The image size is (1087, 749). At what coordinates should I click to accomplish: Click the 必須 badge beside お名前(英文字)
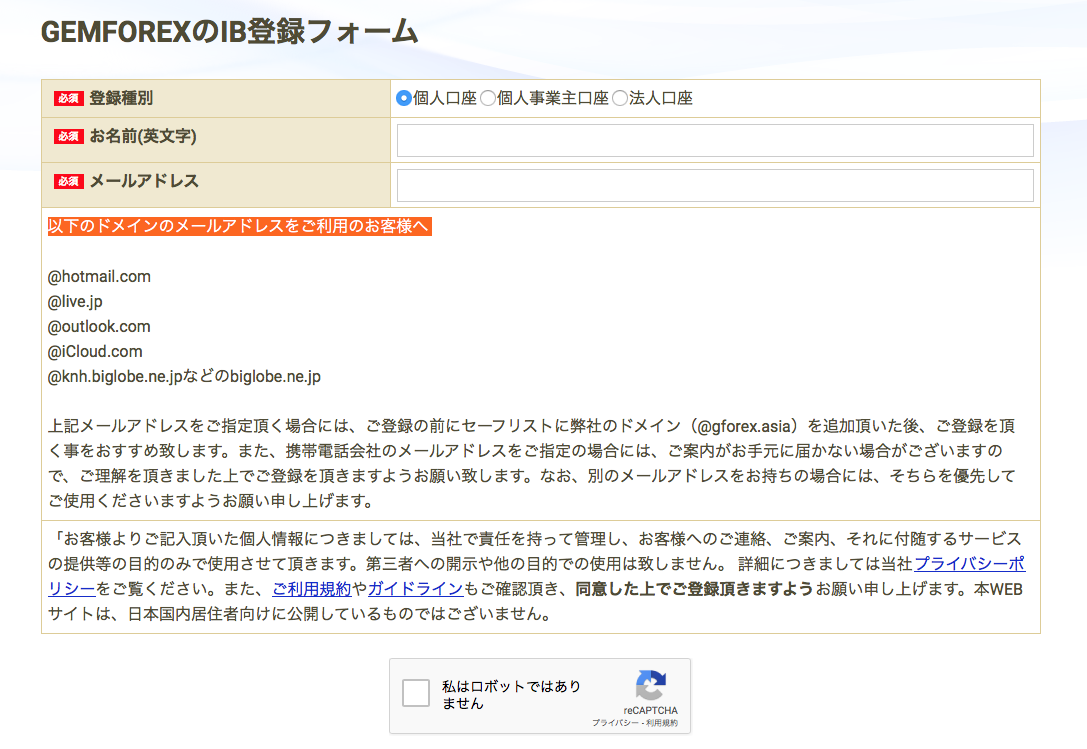click(69, 137)
